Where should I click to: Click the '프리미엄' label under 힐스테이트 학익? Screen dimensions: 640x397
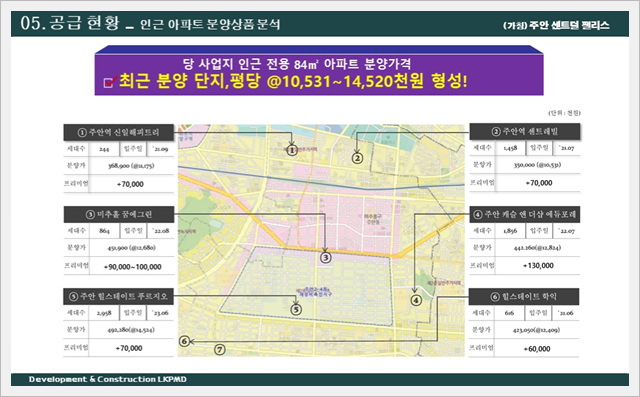tap(481, 348)
